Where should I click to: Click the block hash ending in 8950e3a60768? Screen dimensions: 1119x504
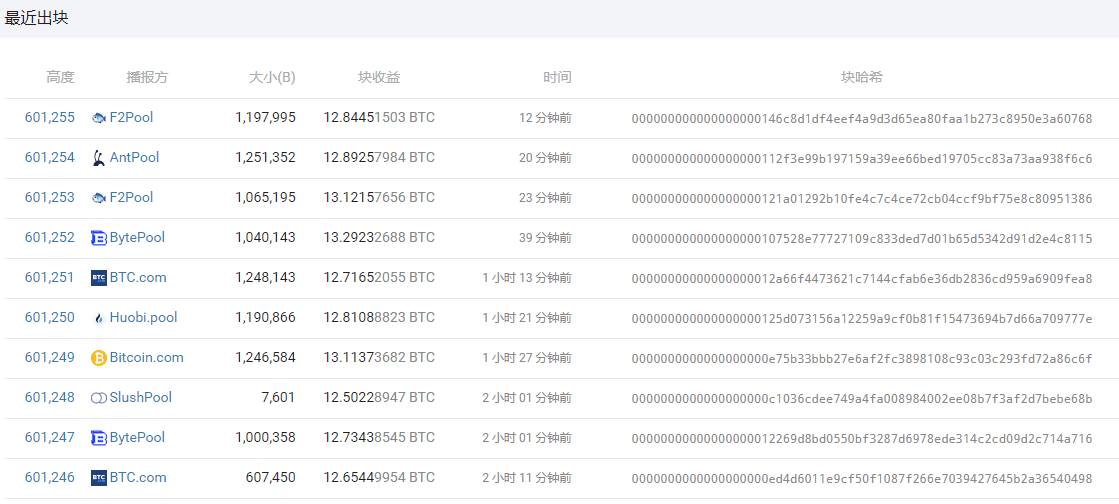pyautogui.click(x=861, y=119)
